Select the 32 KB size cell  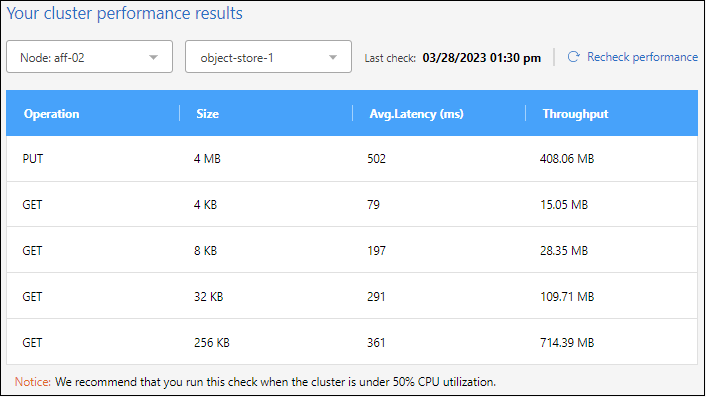click(208, 297)
